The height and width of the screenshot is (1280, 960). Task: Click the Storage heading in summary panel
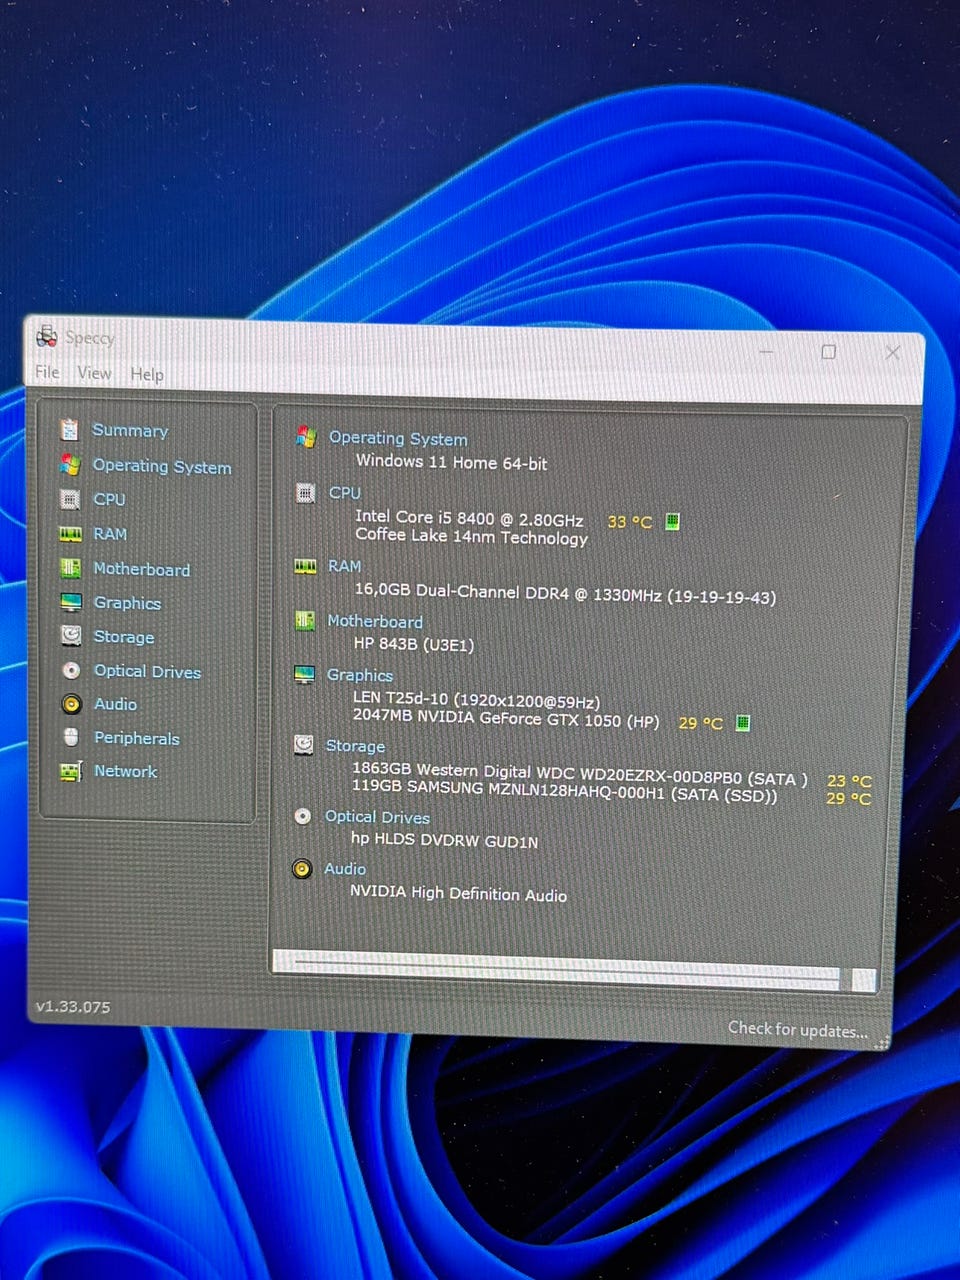click(355, 746)
